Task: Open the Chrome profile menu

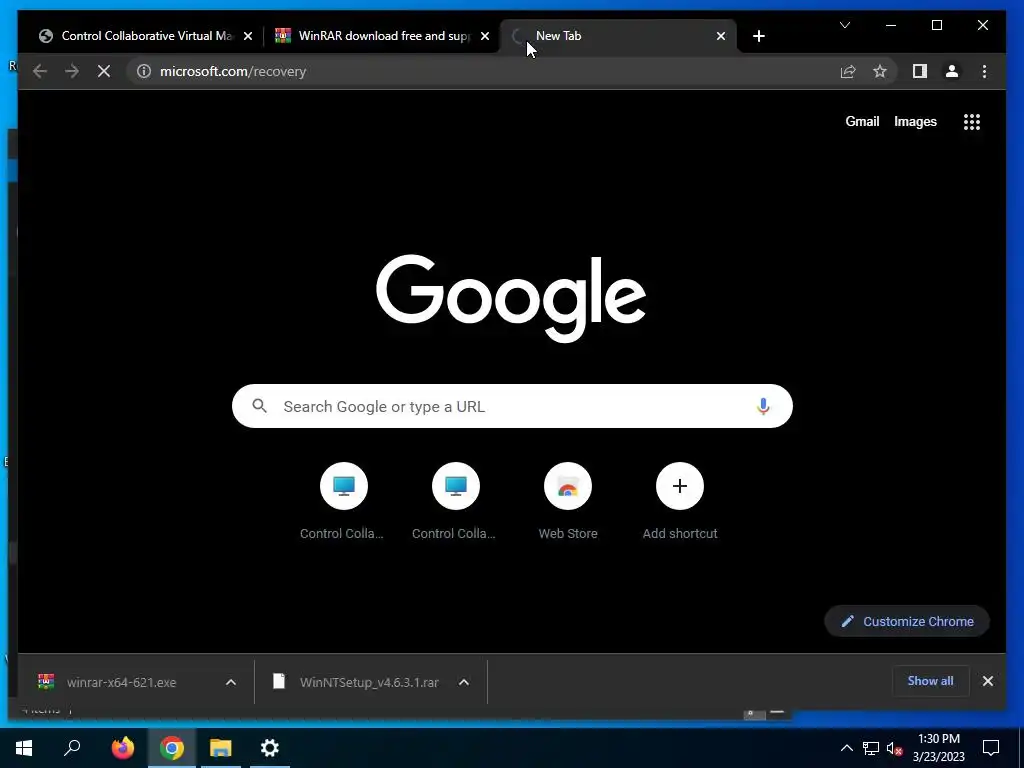Action: pos(952,71)
